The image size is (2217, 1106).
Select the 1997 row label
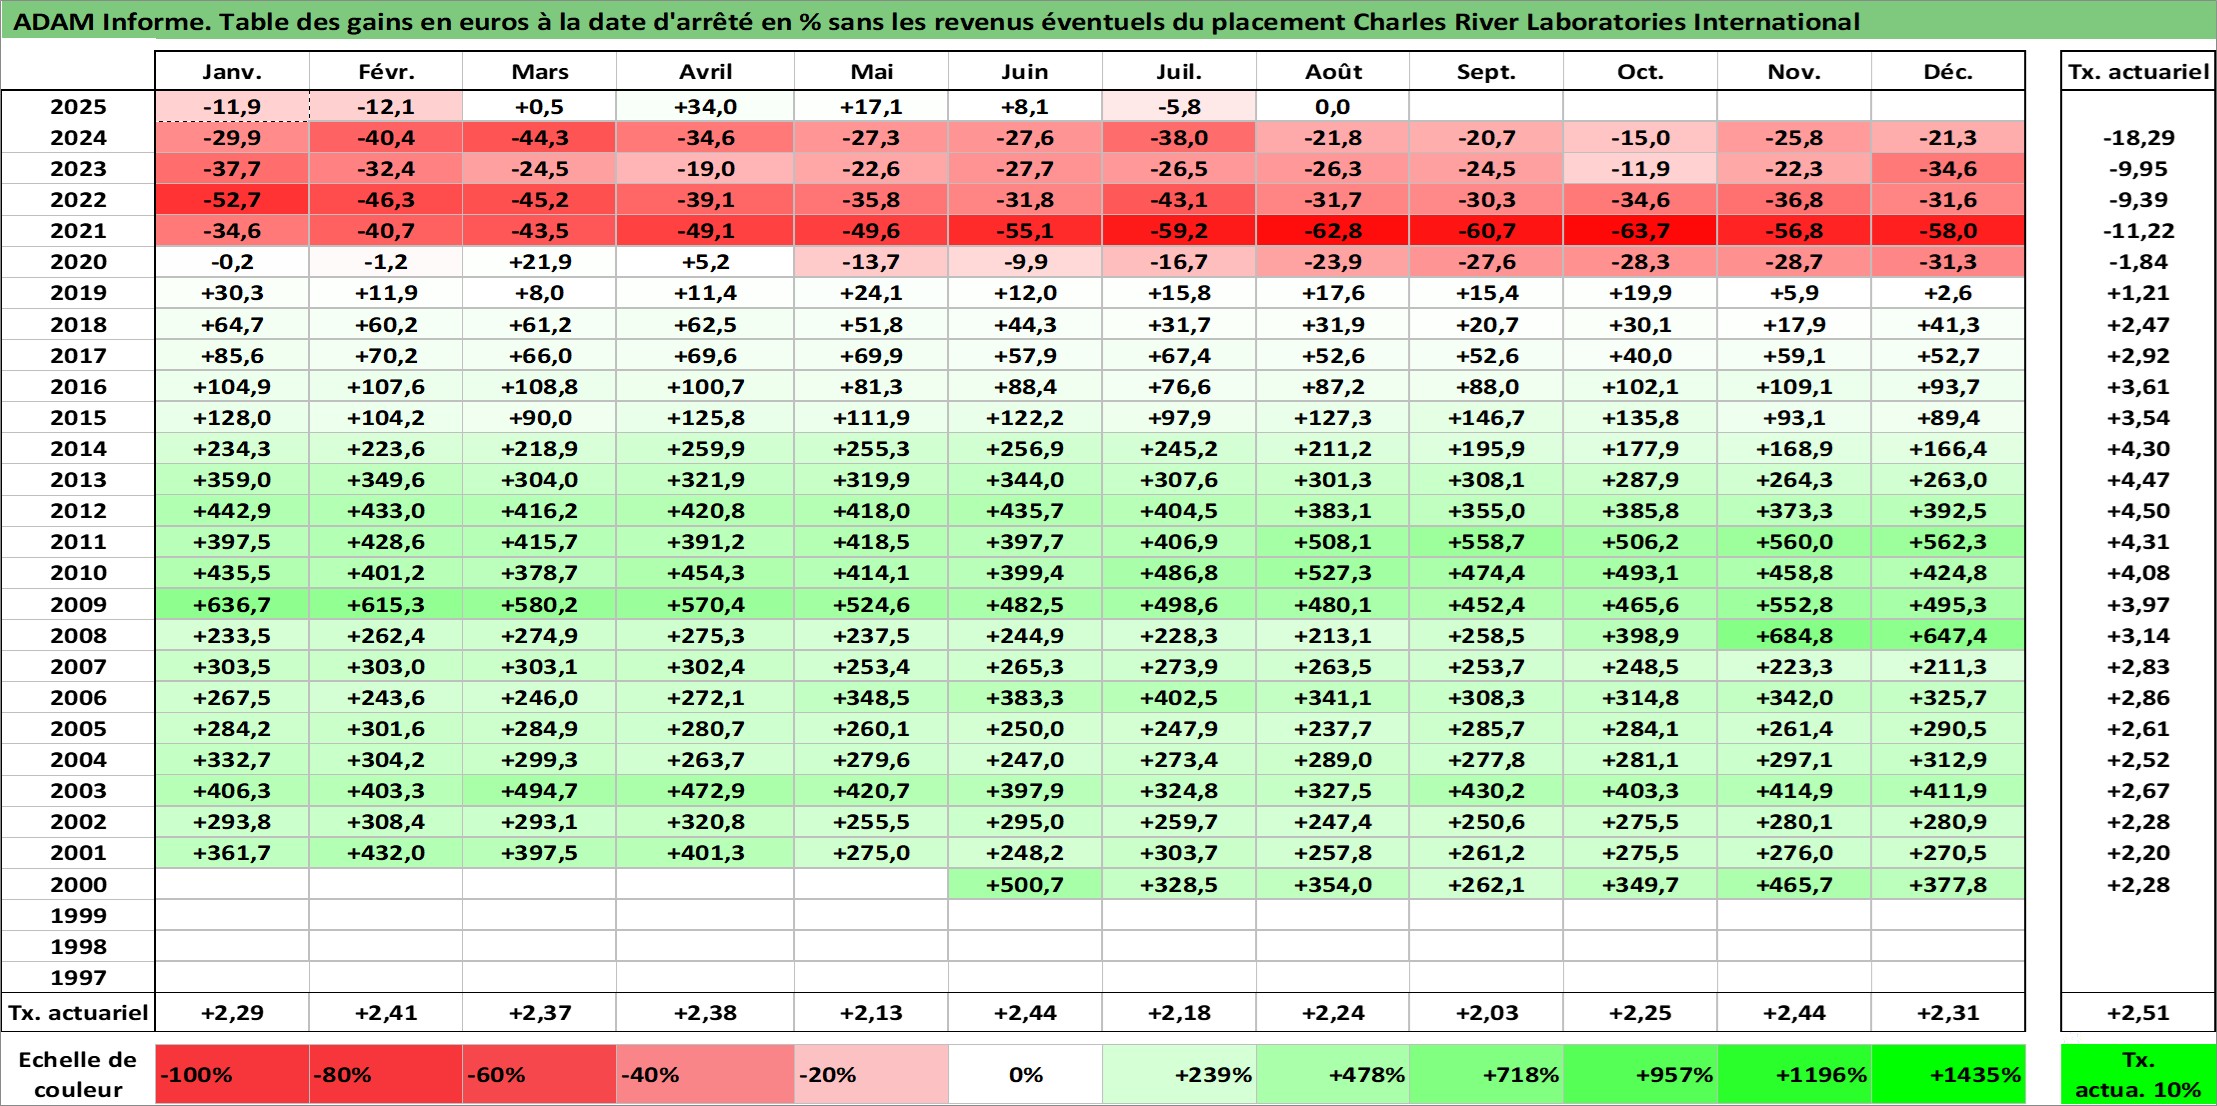click(78, 977)
